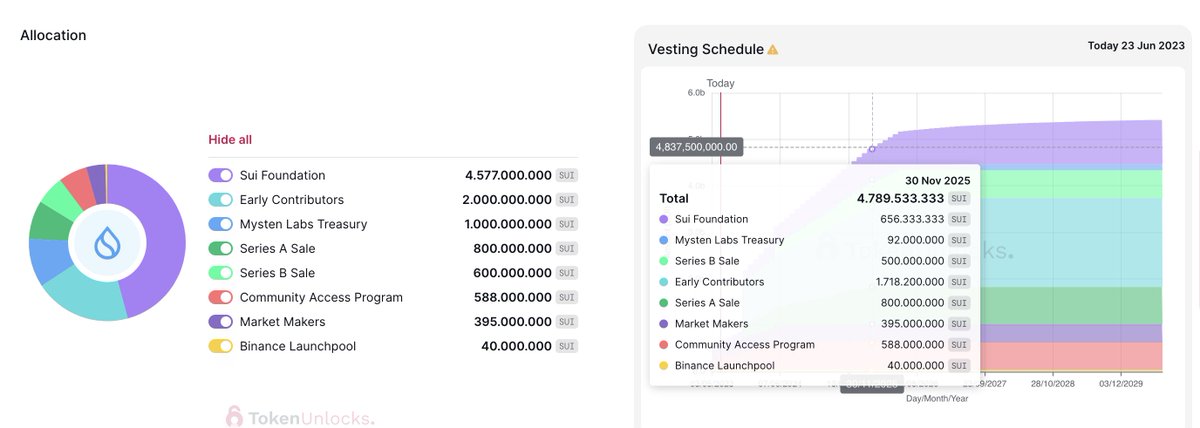Image resolution: width=1200 pixels, height=428 pixels.
Task: Toggle the Mysten Labs Treasury switch
Action: [x=221, y=224]
